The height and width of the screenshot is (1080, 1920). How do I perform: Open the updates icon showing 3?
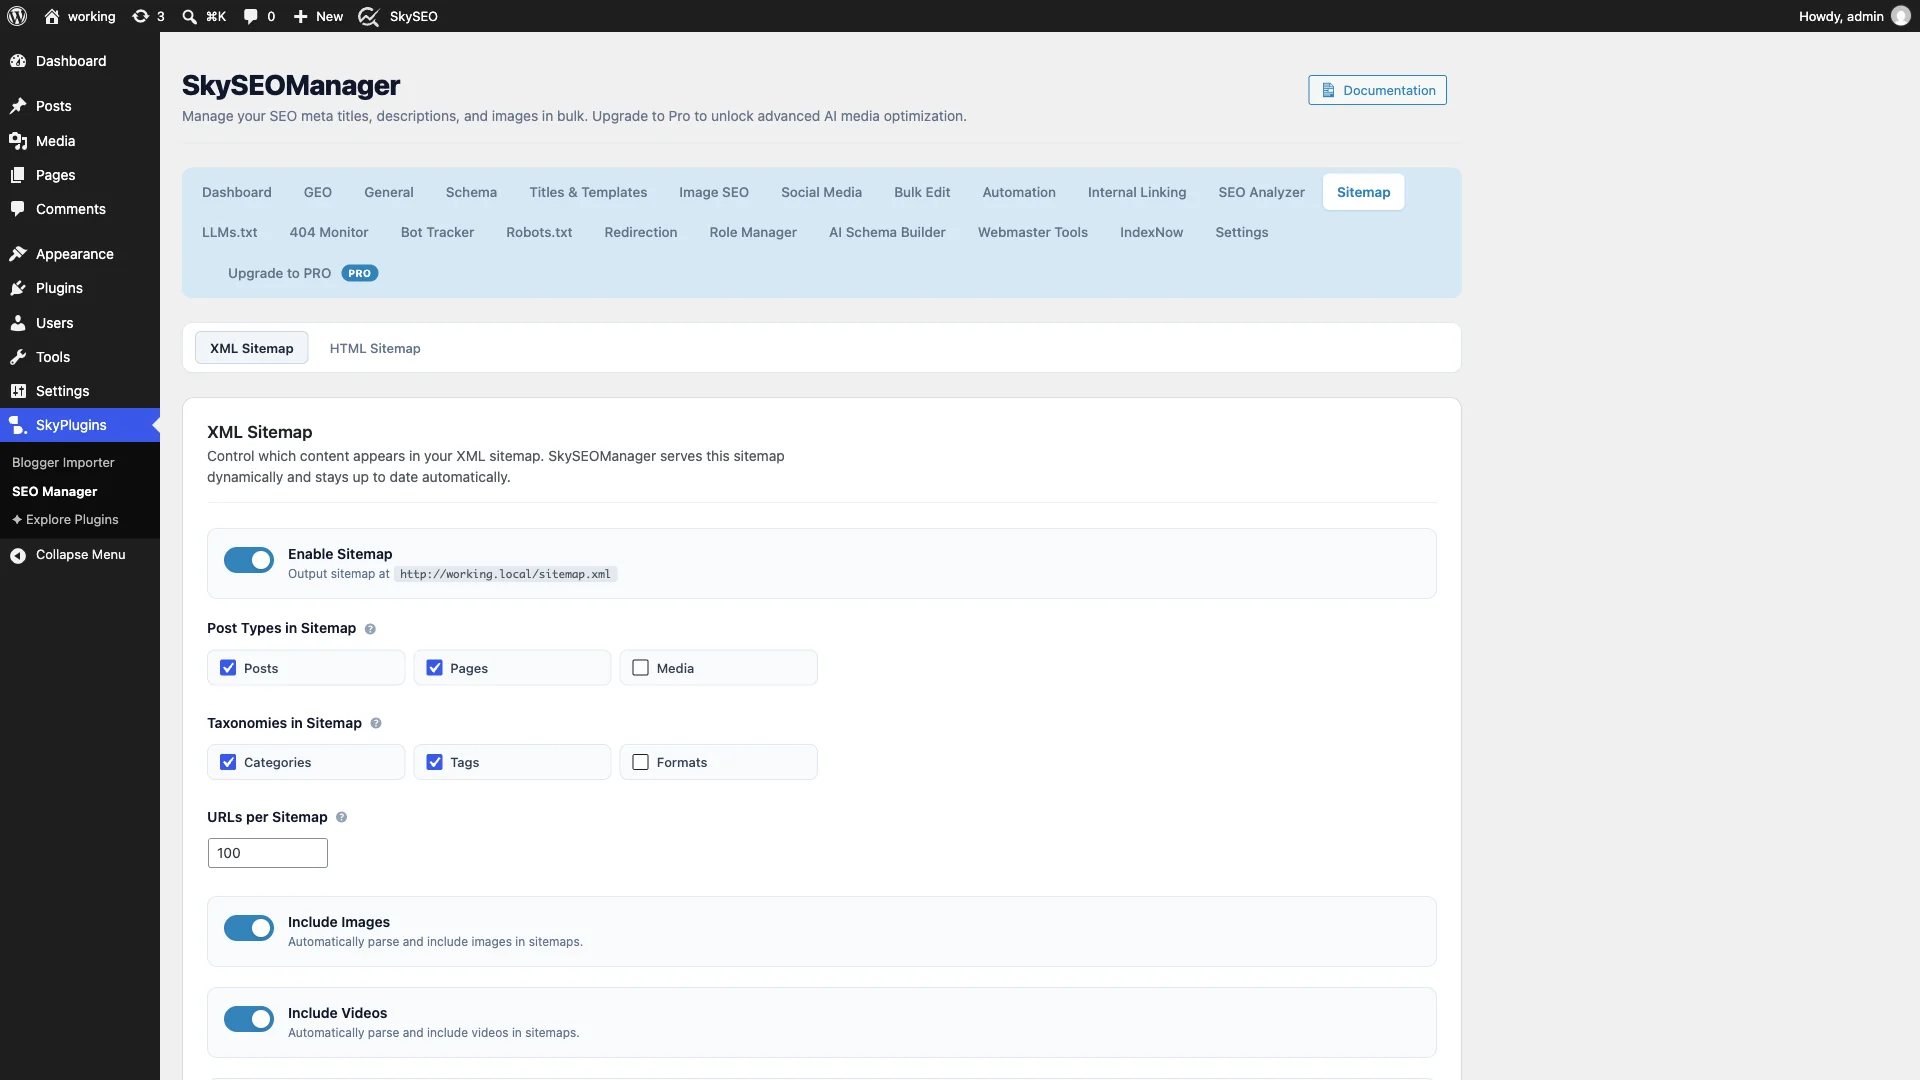(148, 16)
